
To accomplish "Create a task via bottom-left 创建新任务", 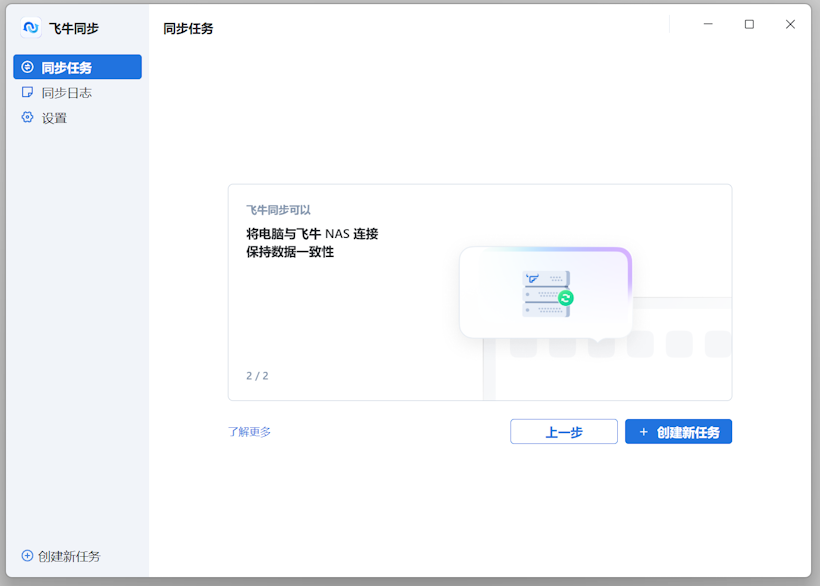I will (60, 556).
